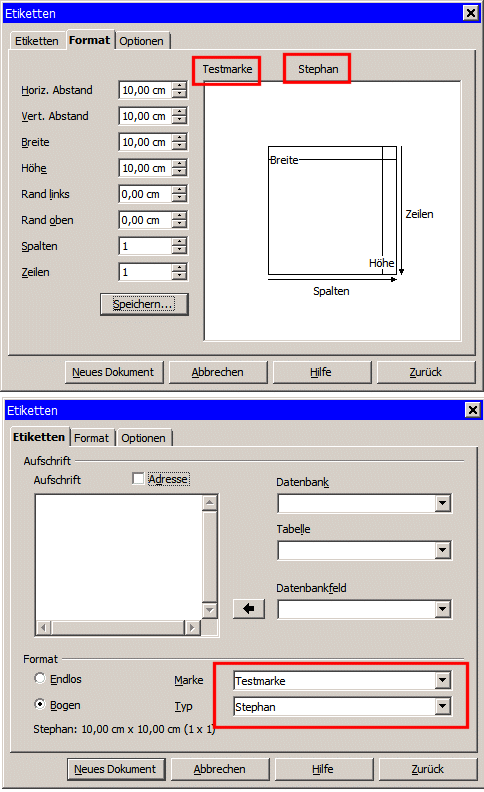Image resolution: width=484 pixels, height=792 pixels.
Task: Enable the Adresse checkbox
Action: click(138, 478)
